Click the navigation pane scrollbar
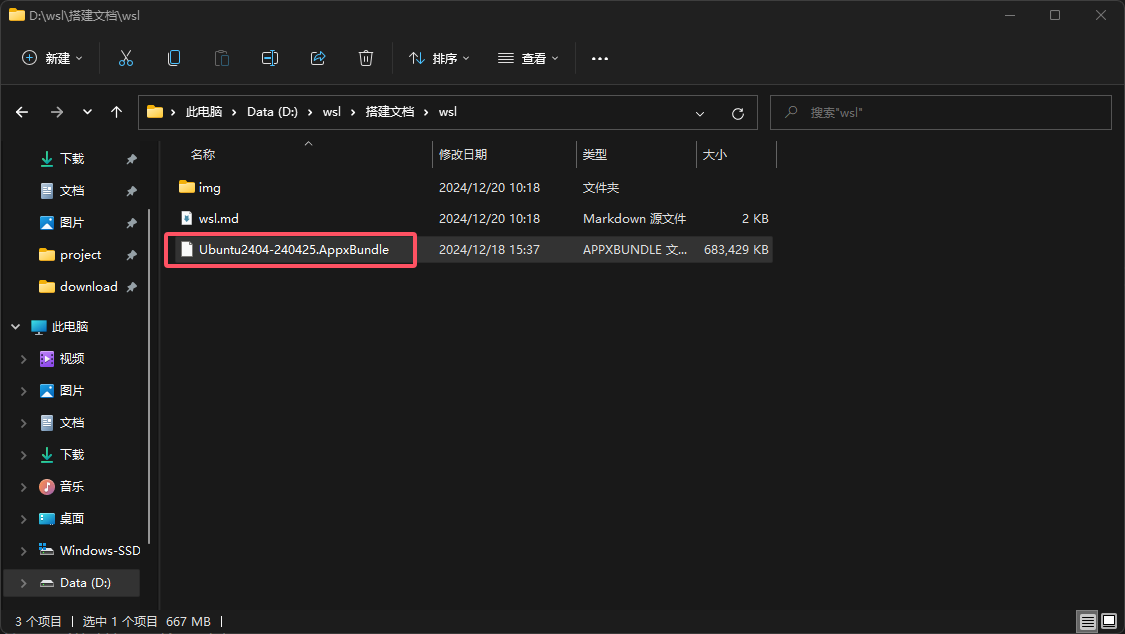This screenshot has width=1125, height=634. point(149,377)
